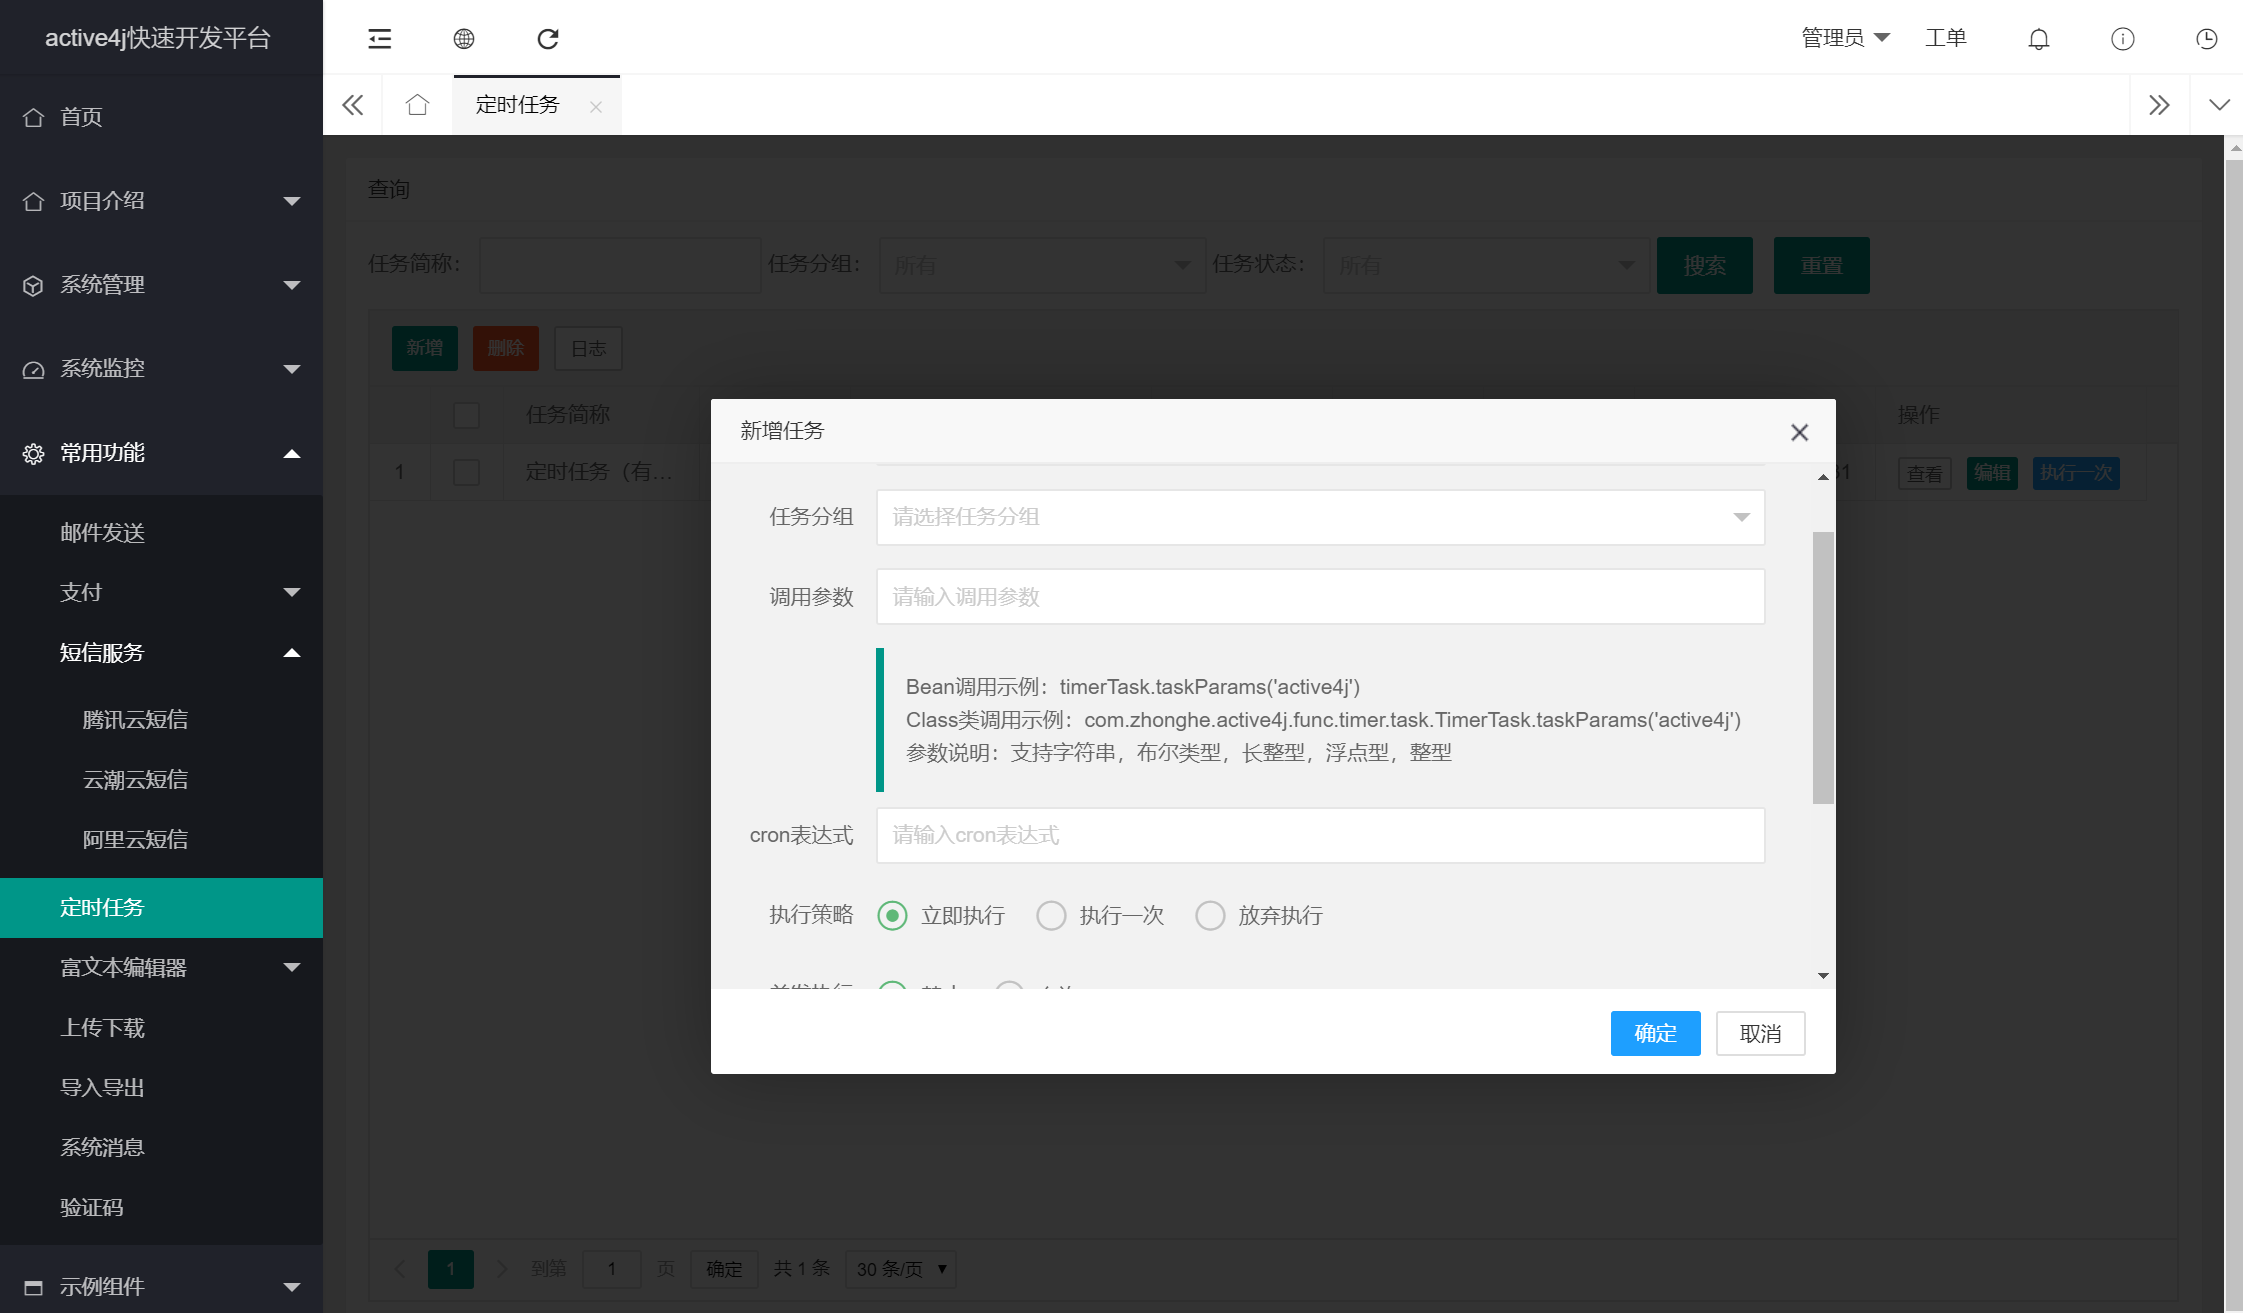Tick the checkbox for row 定时任务（有…
Screen dimensions: 2243x1313
tap(466, 472)
